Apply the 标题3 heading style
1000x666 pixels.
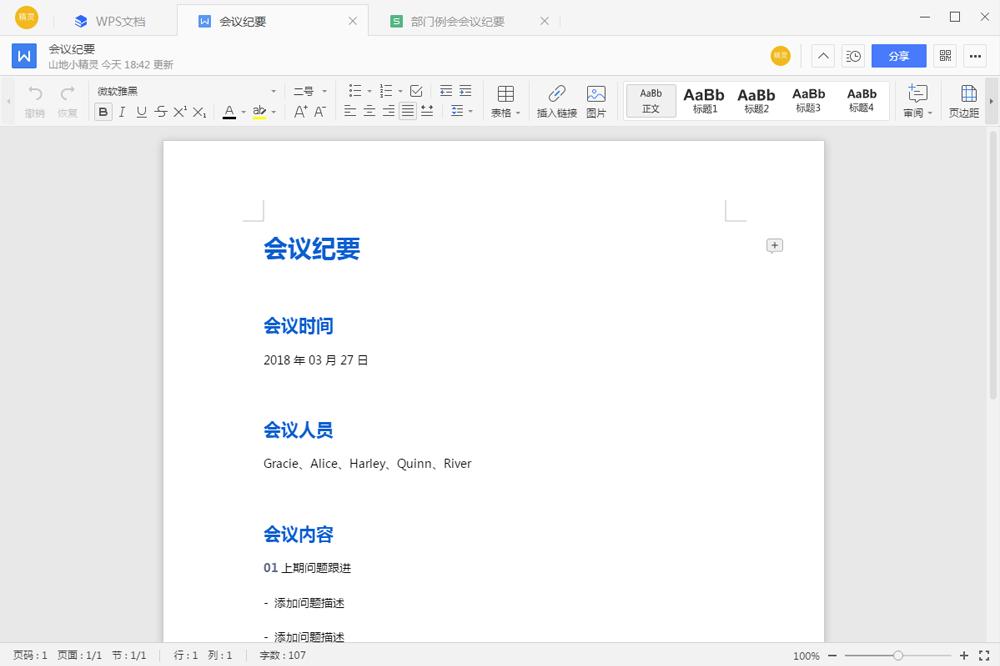coord(809,101)
